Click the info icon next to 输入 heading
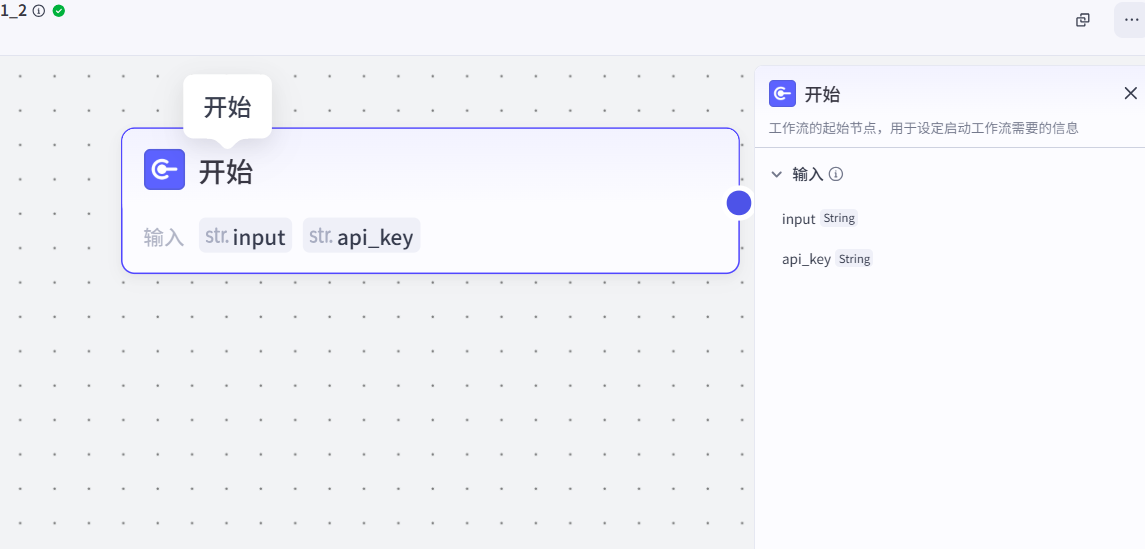 click(836, 174)
